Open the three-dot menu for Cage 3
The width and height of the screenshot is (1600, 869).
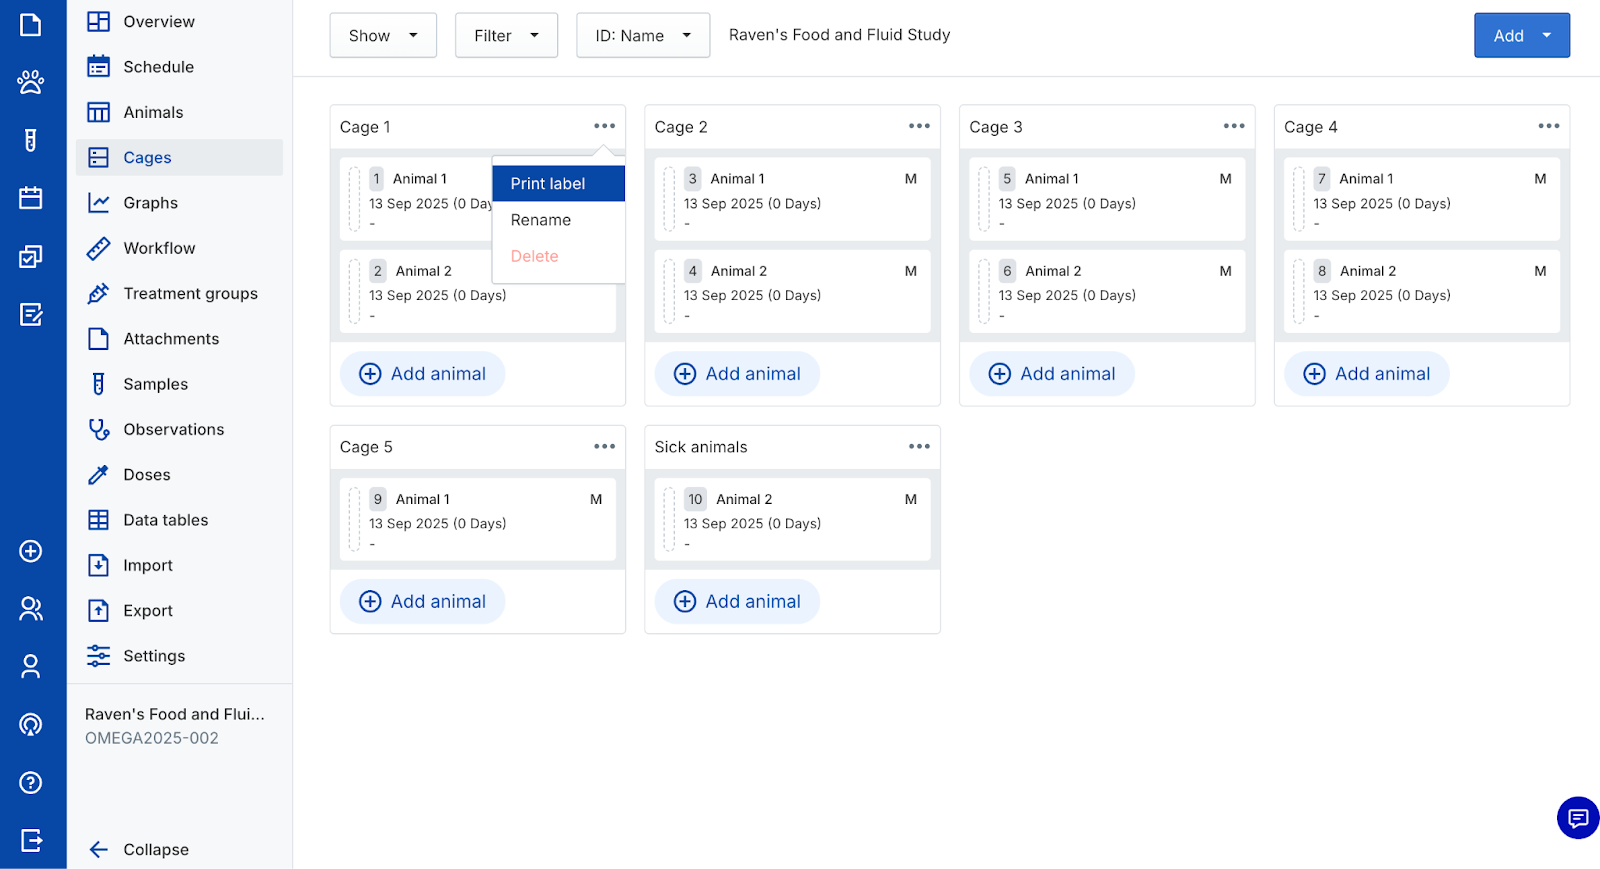(x=1234, y=126)
